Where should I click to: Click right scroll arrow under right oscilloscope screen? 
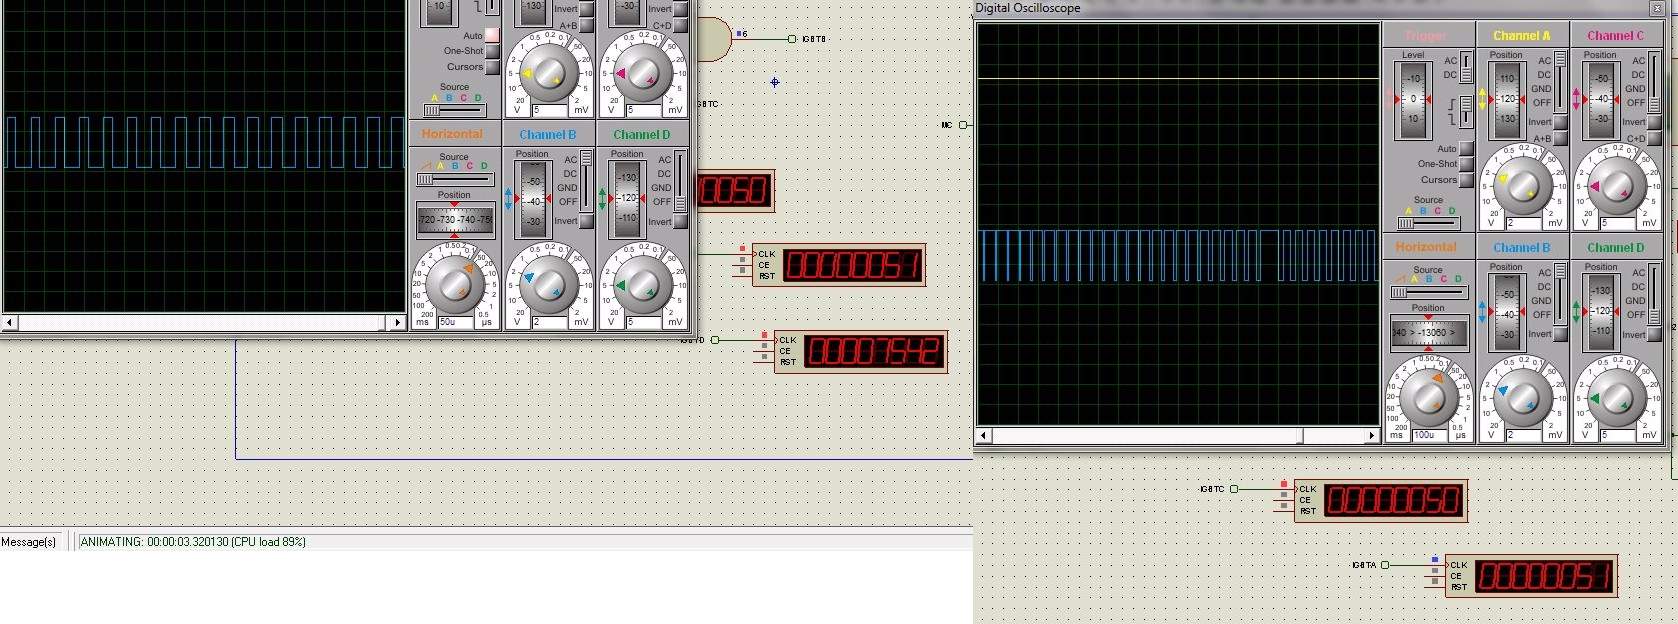[x=1372, y=435]
